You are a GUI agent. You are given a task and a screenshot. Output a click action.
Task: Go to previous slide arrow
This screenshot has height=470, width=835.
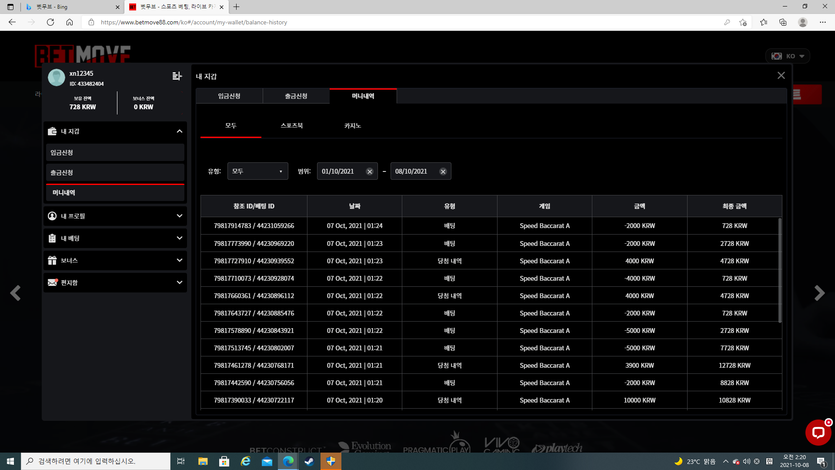pyautogui.click(x=15, y=293)
